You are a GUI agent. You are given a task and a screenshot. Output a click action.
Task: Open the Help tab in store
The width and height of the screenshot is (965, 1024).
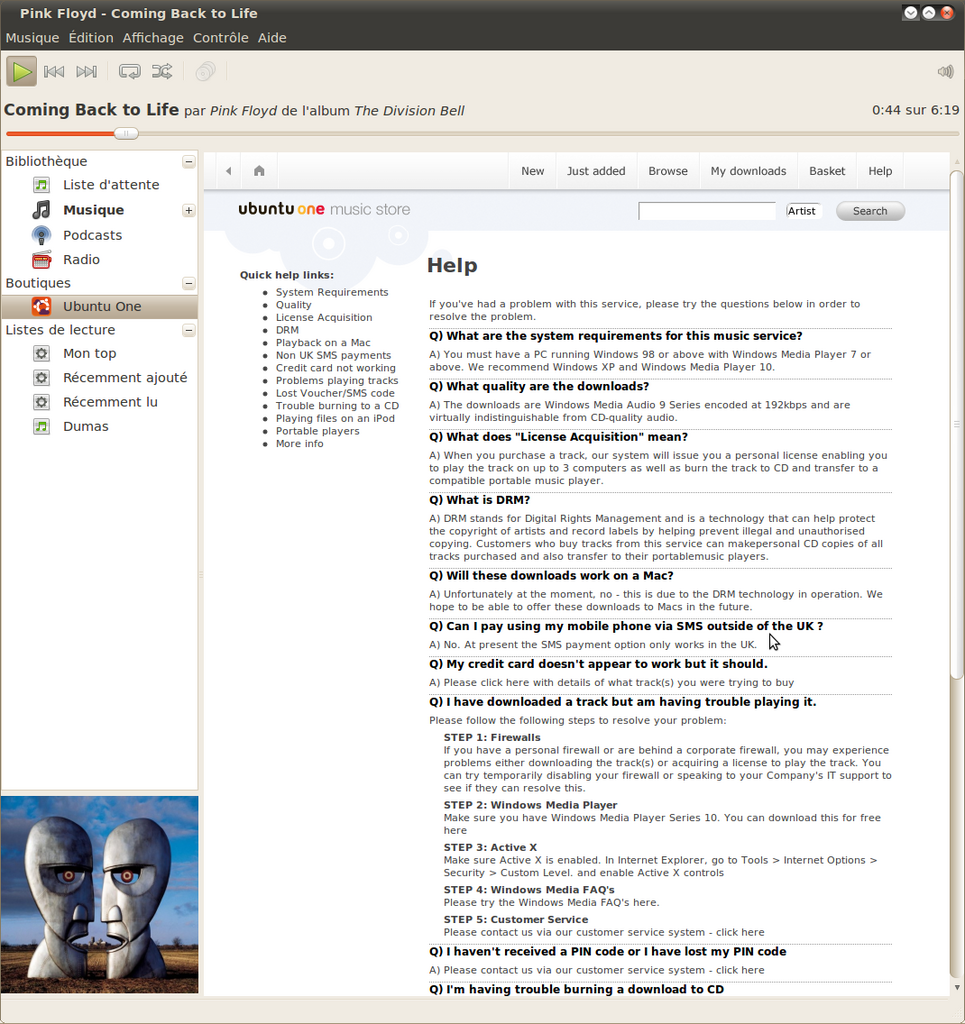(880, 171)
